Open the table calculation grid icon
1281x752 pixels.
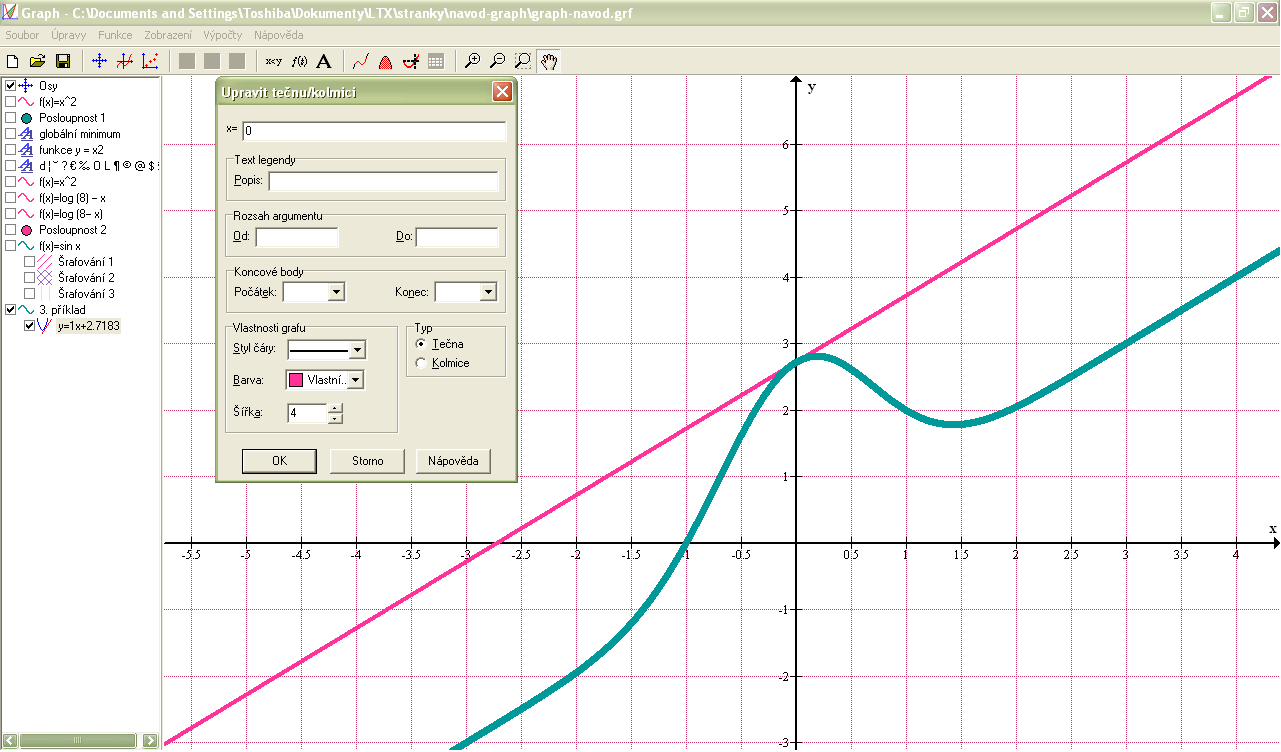[435, 61]
